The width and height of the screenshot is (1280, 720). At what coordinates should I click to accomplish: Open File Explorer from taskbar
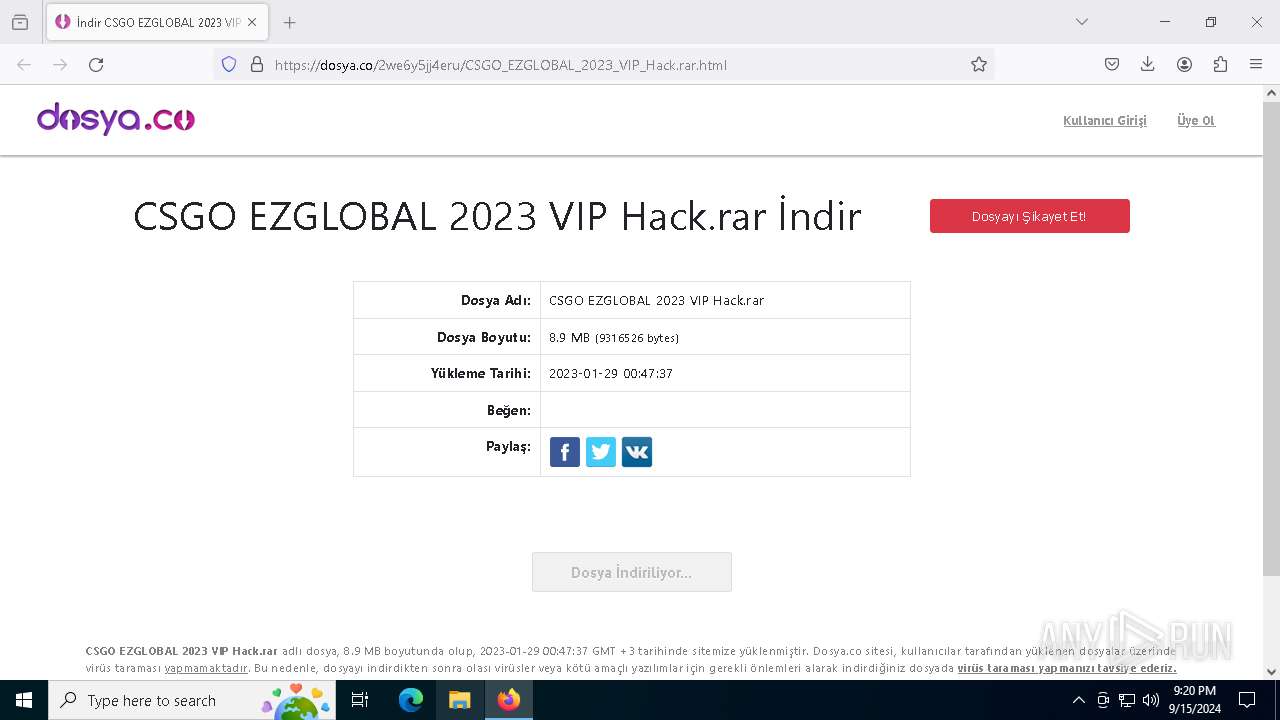459,700
